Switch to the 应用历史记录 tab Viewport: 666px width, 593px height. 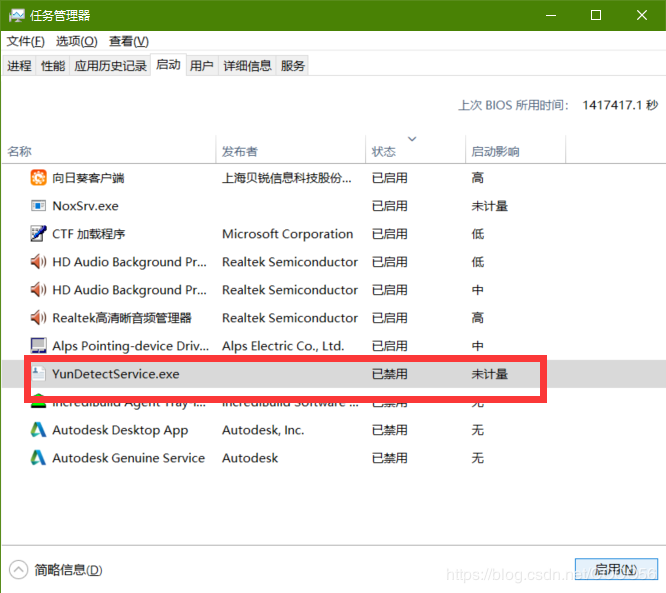pos(110,66)
